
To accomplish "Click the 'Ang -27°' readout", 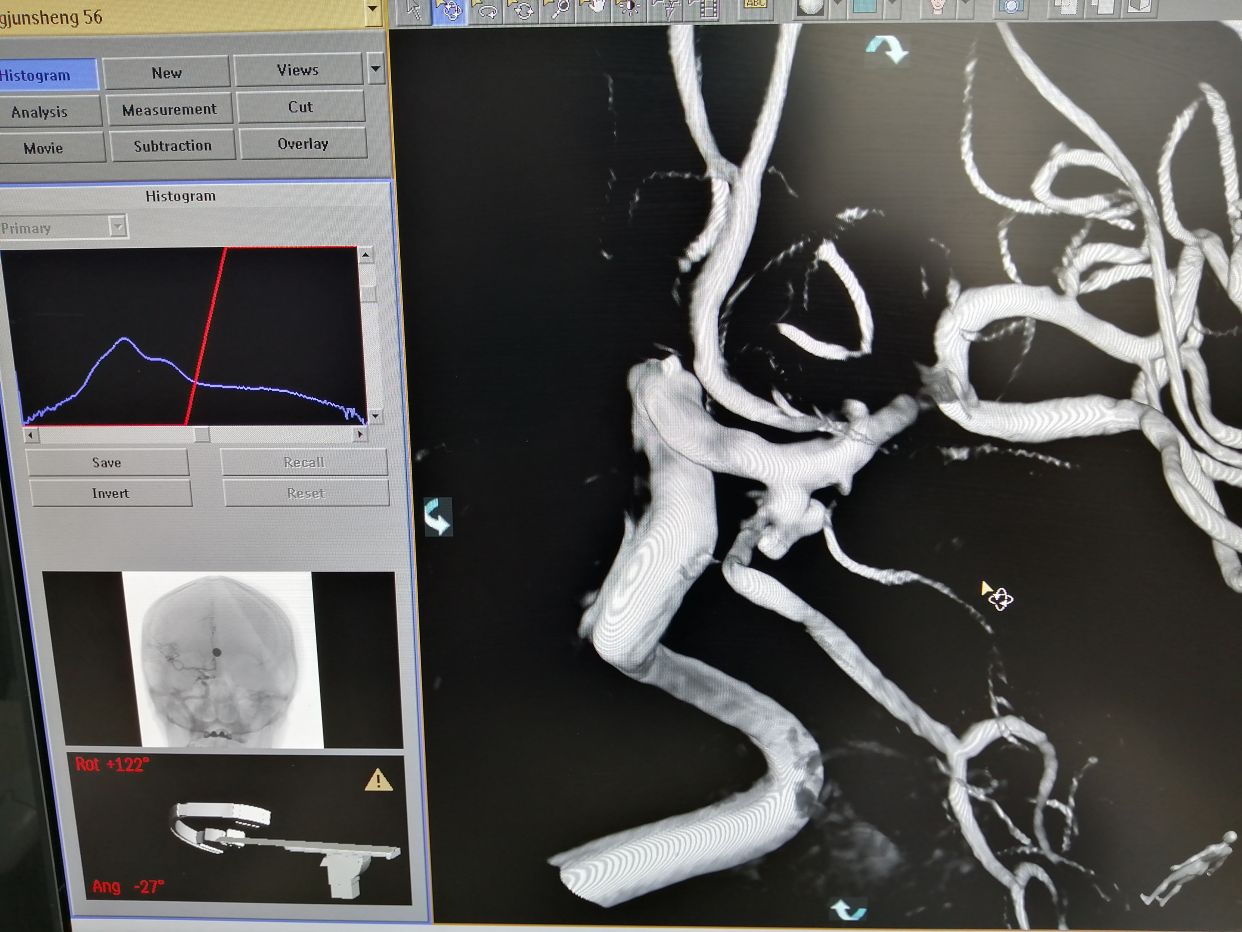I will [128, 886].
